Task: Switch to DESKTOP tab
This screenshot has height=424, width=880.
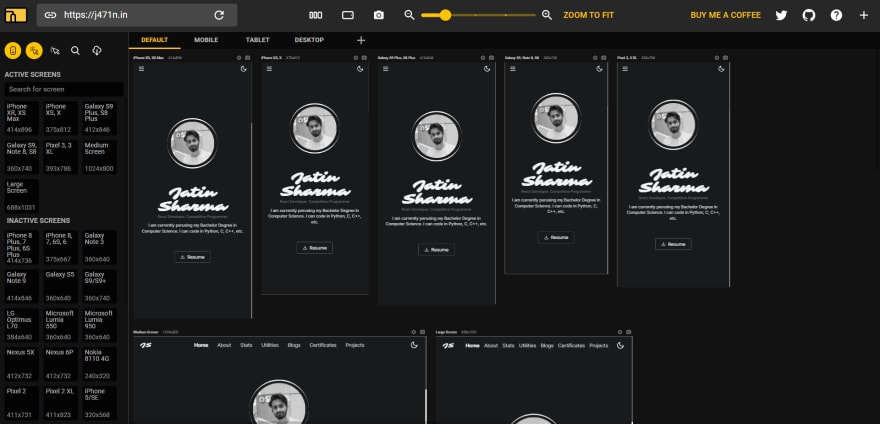Action: [309, 40]
